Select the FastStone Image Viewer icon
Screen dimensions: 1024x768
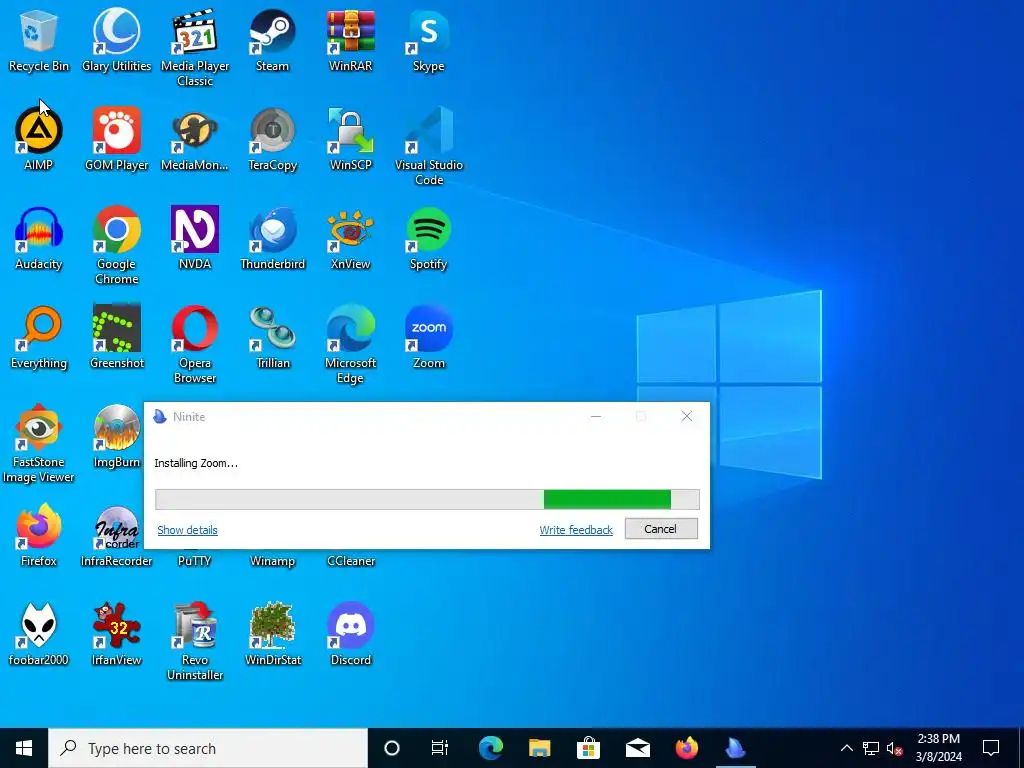39,443
